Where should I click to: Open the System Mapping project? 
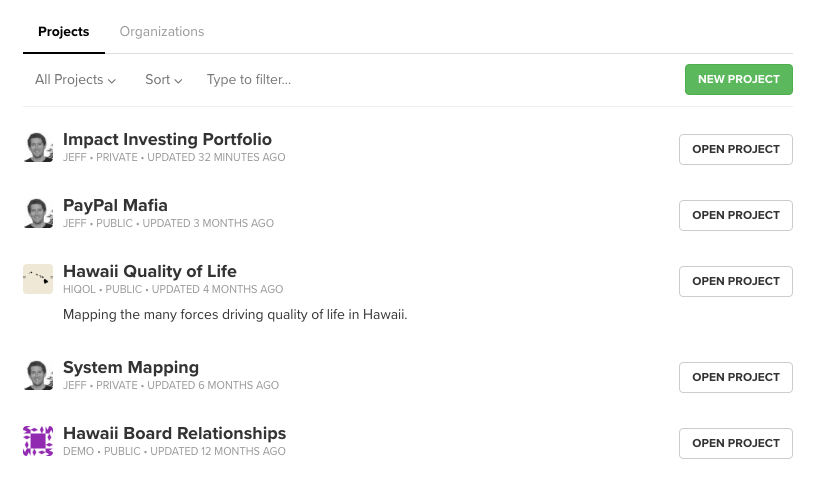[x=735, y=377]
